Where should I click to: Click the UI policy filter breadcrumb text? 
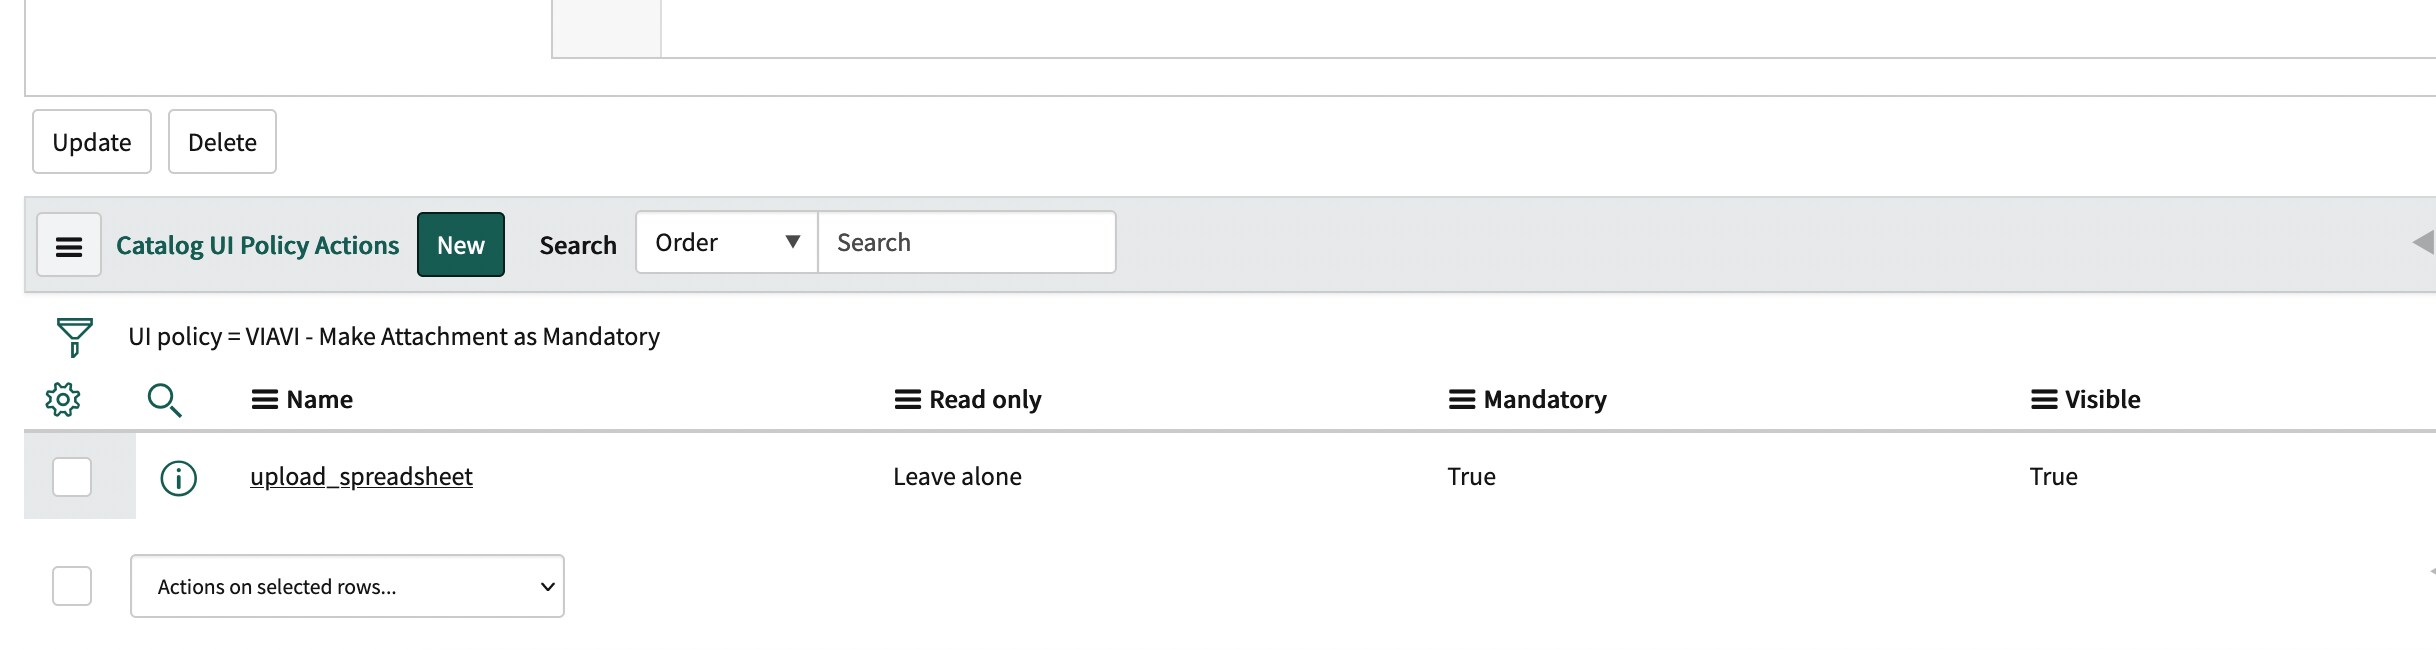coord(393,336)
